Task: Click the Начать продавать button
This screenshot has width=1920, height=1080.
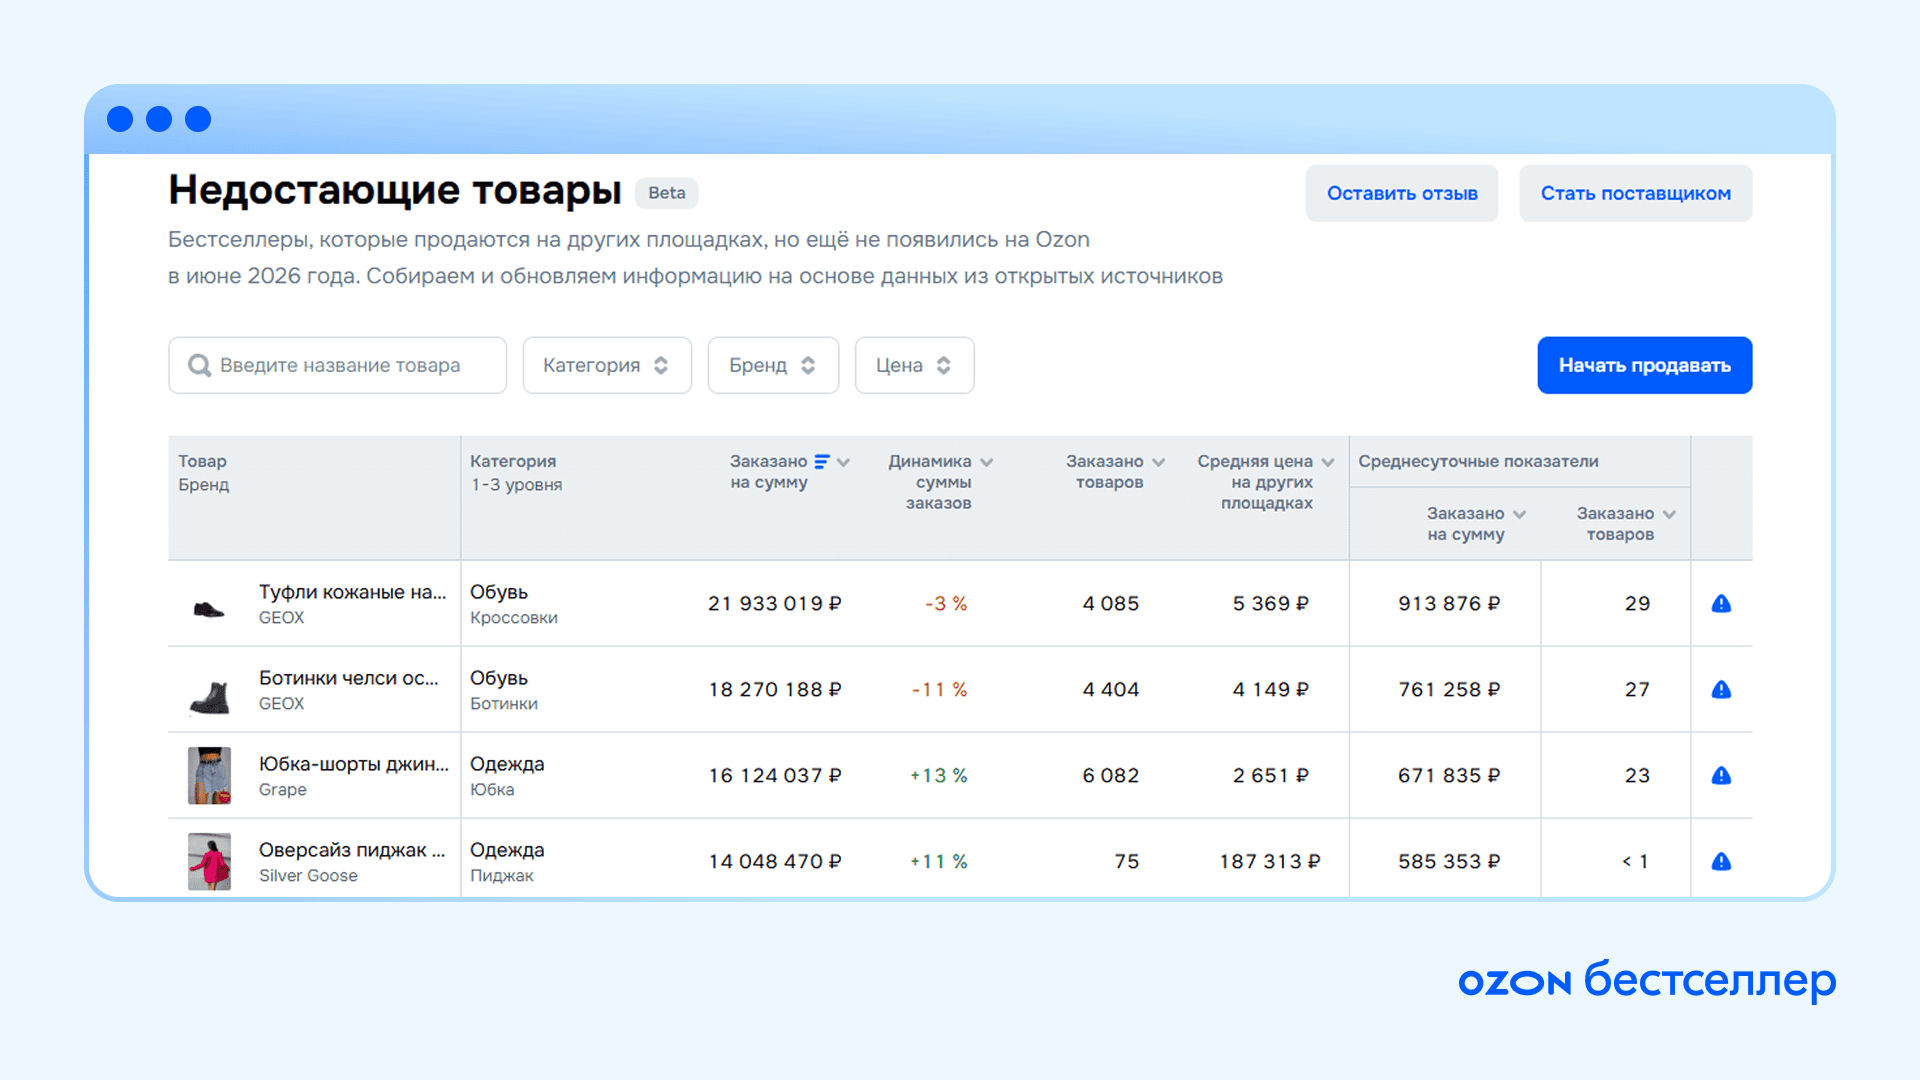Action: [1645, 365]
